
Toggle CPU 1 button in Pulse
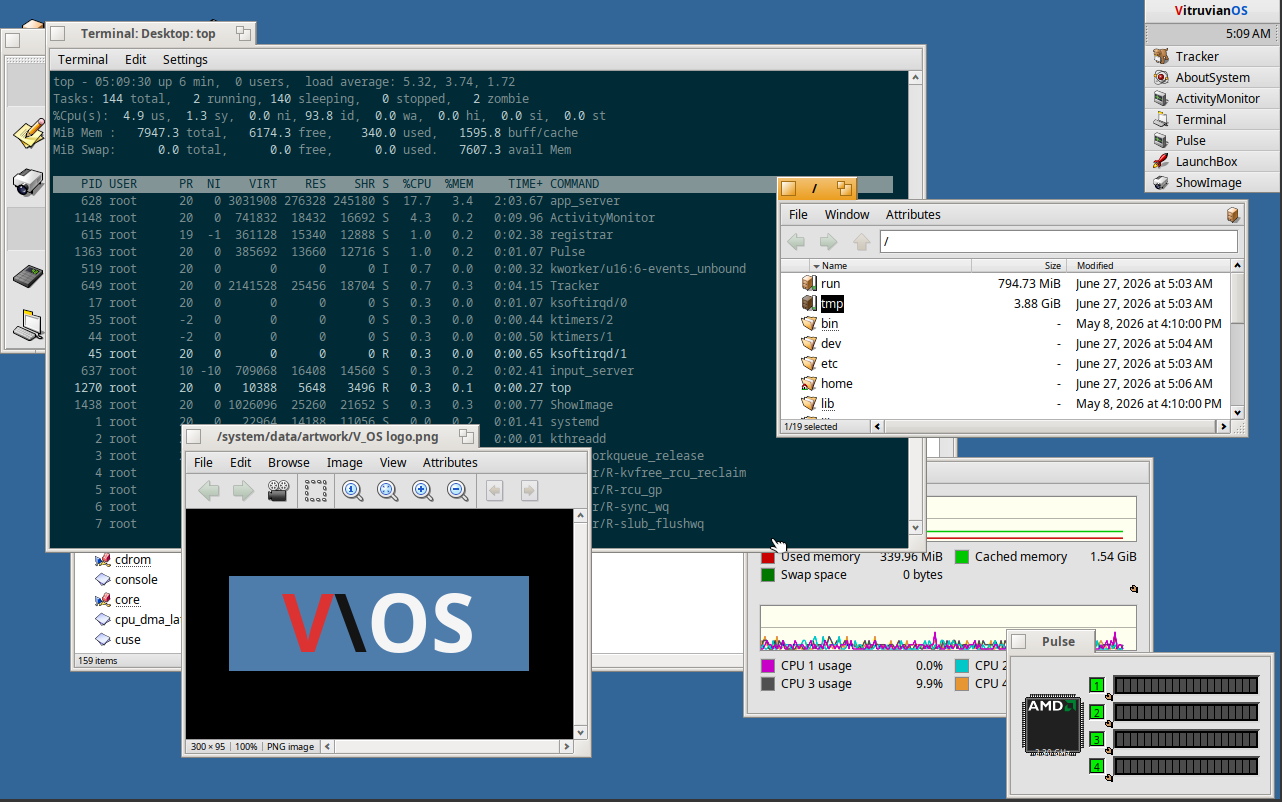tap(1097, 685)
